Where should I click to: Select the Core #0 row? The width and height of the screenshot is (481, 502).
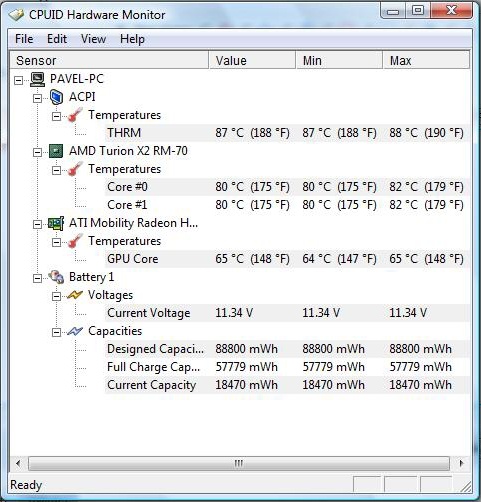287,187
